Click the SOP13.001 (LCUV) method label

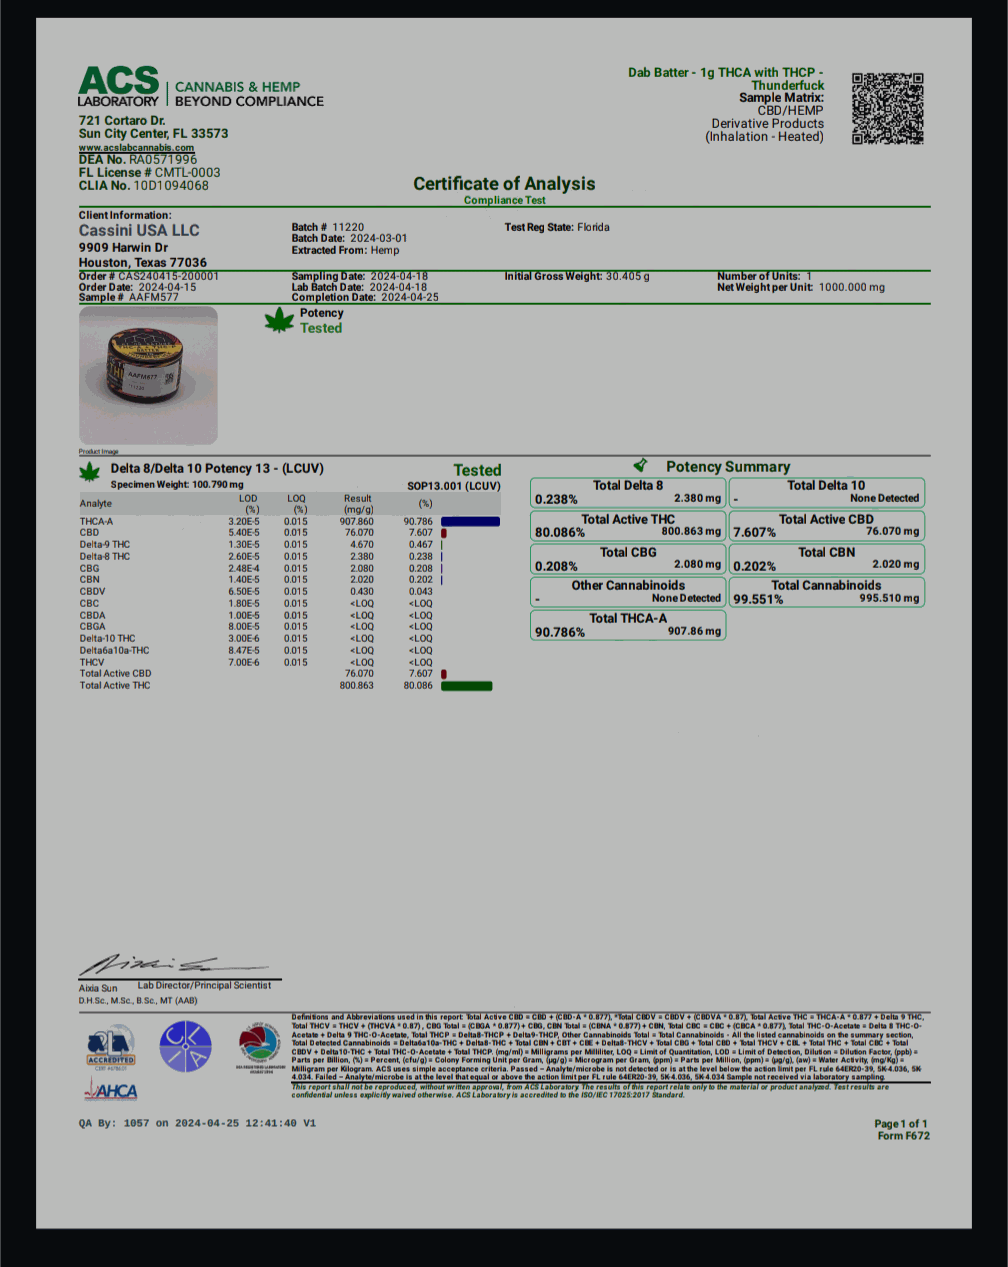point(454,486)
